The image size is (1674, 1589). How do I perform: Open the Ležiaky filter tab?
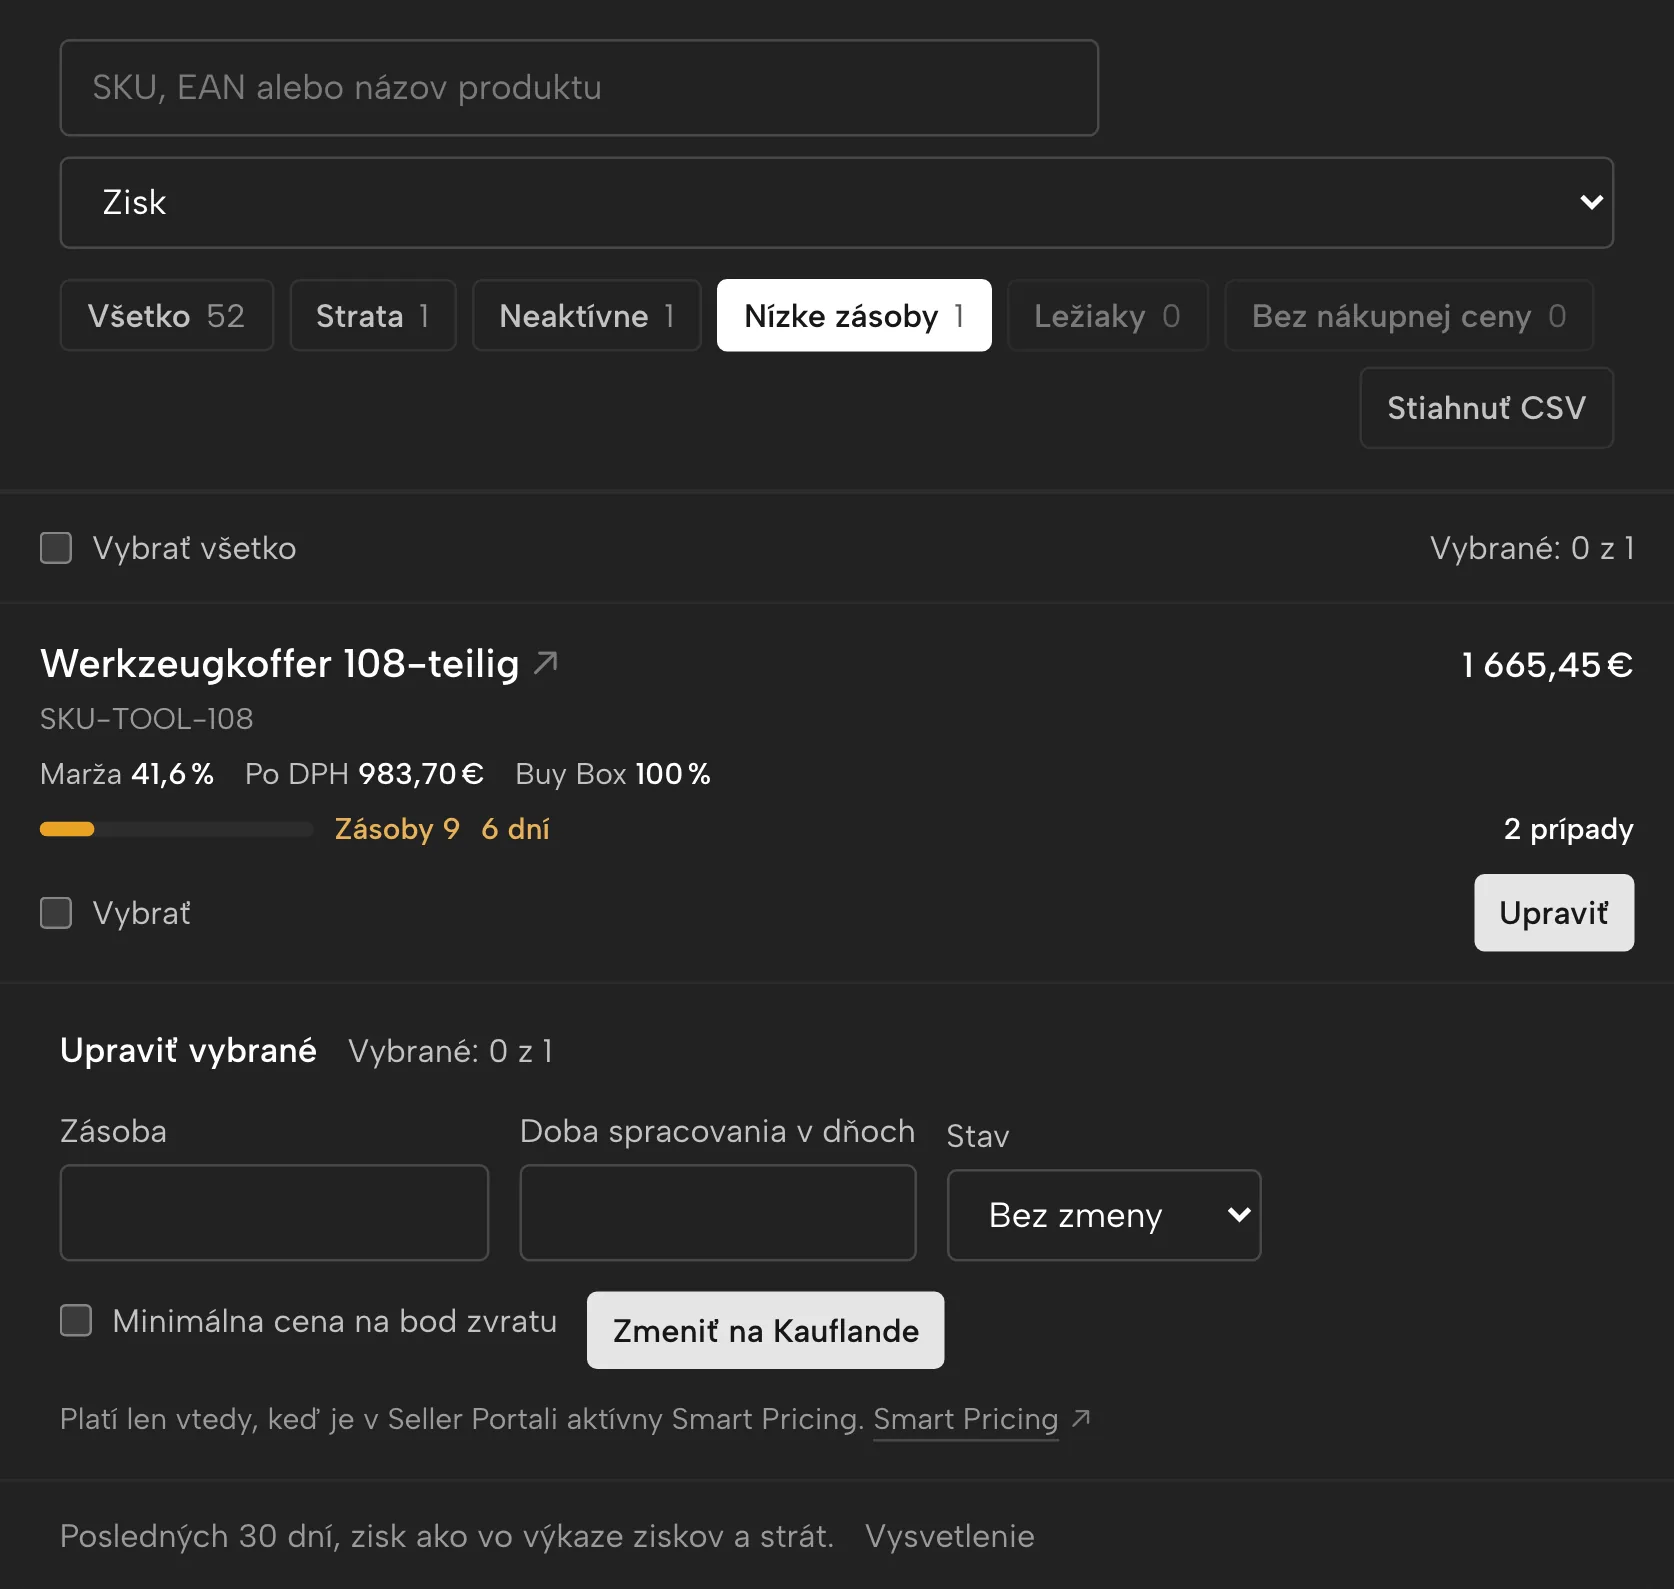tap(1108, 316)
